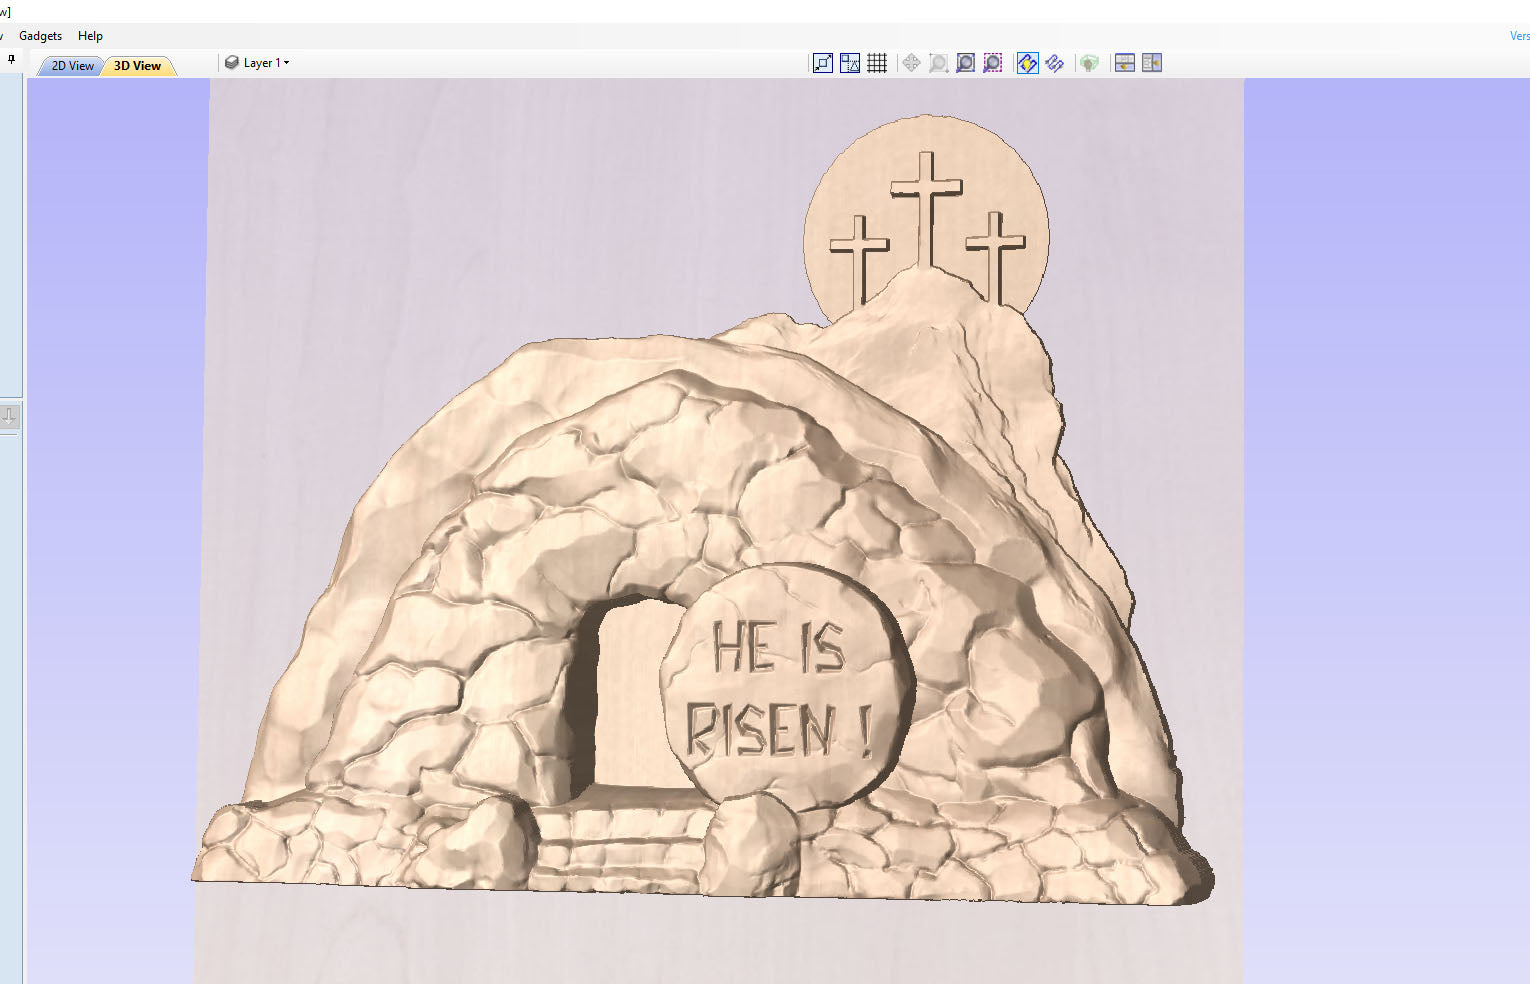Click the zoom to fit magnifier icon
The image size is (1530, 984).
tap(965, 63)
